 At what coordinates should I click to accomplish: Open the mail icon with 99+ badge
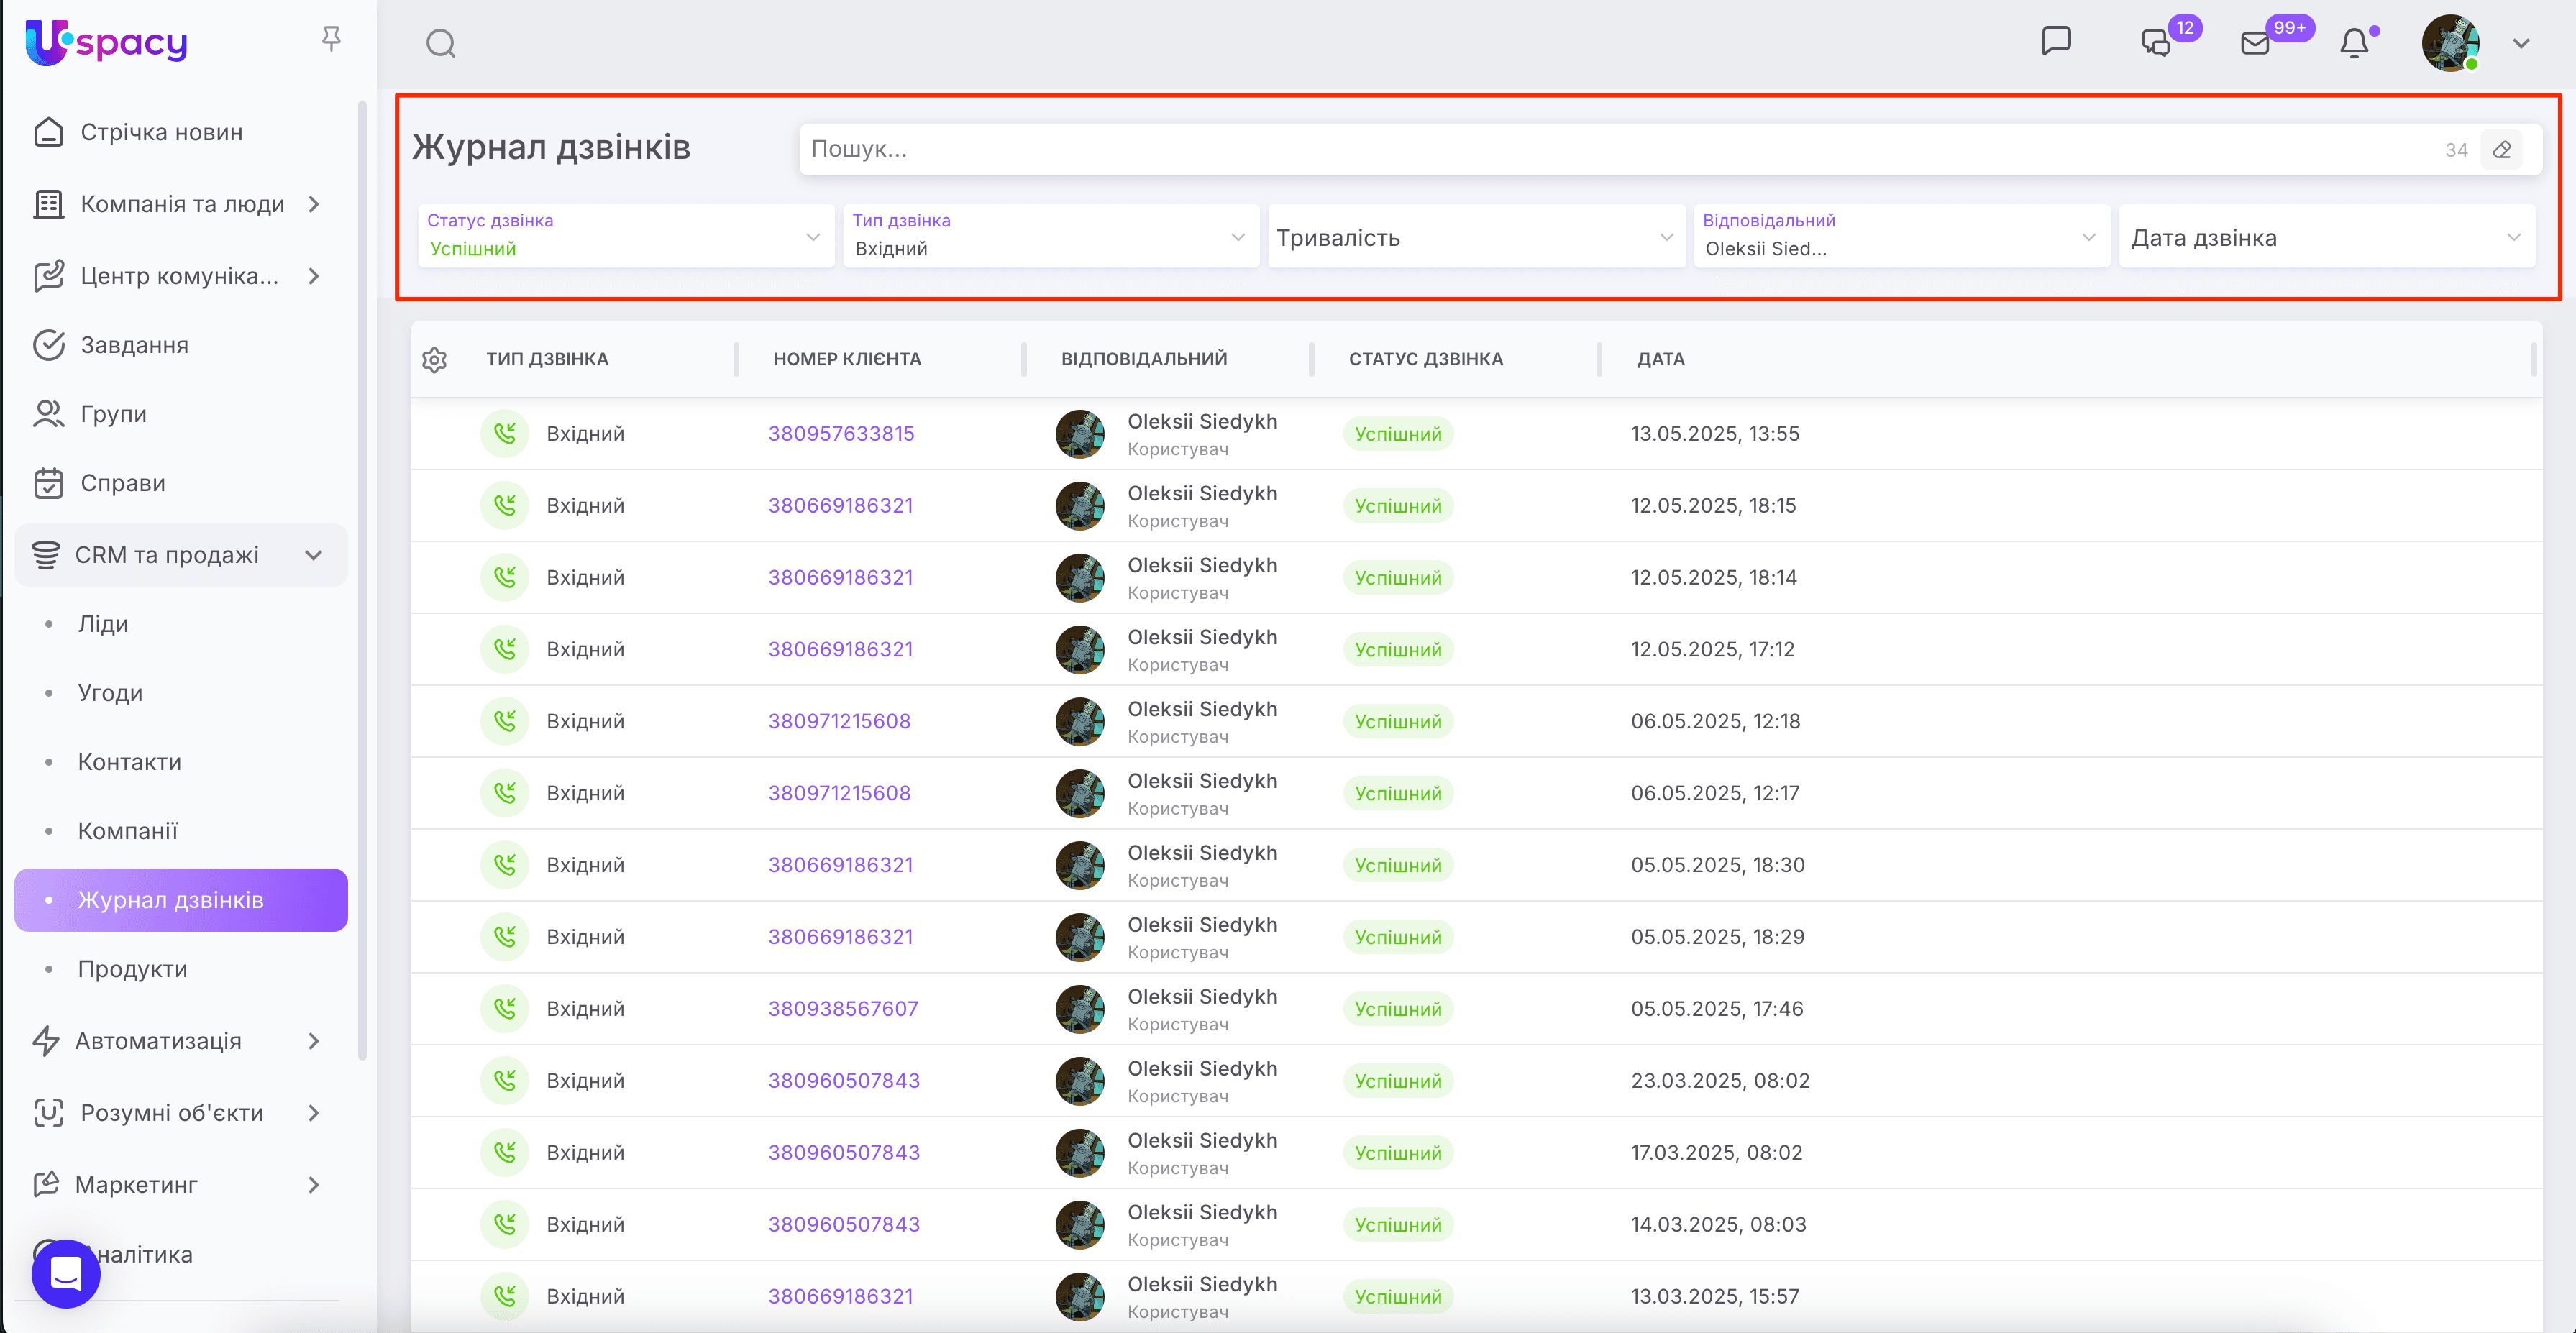[2254, 43]
